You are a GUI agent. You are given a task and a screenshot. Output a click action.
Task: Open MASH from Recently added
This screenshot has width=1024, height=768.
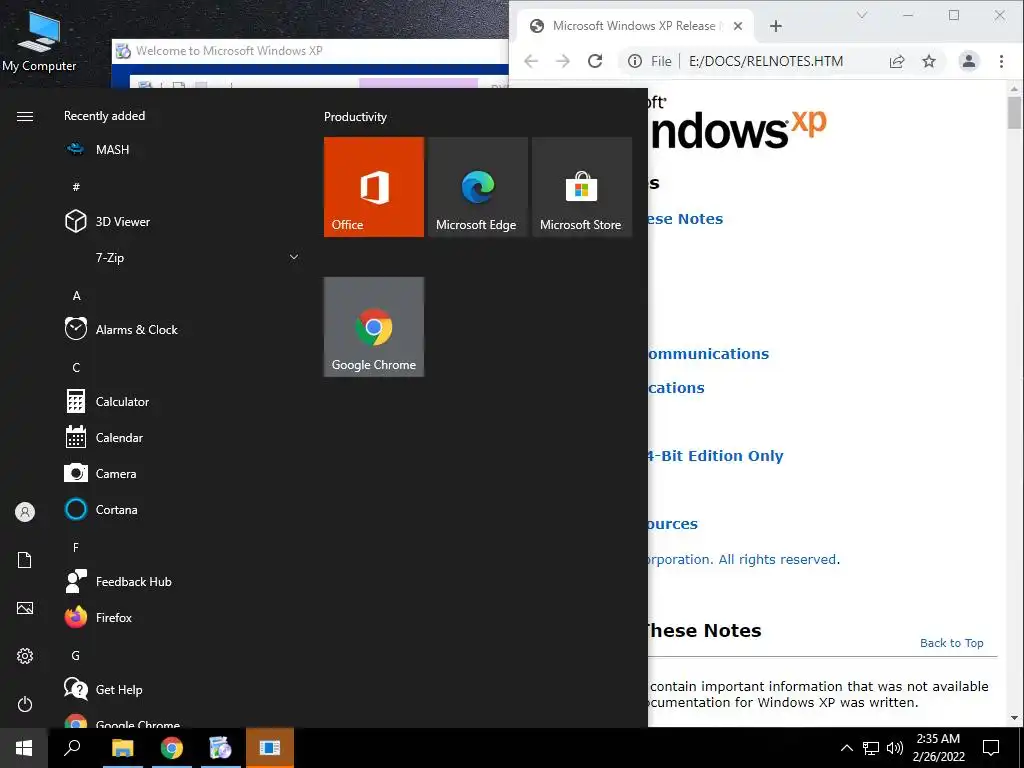point(183,150)
